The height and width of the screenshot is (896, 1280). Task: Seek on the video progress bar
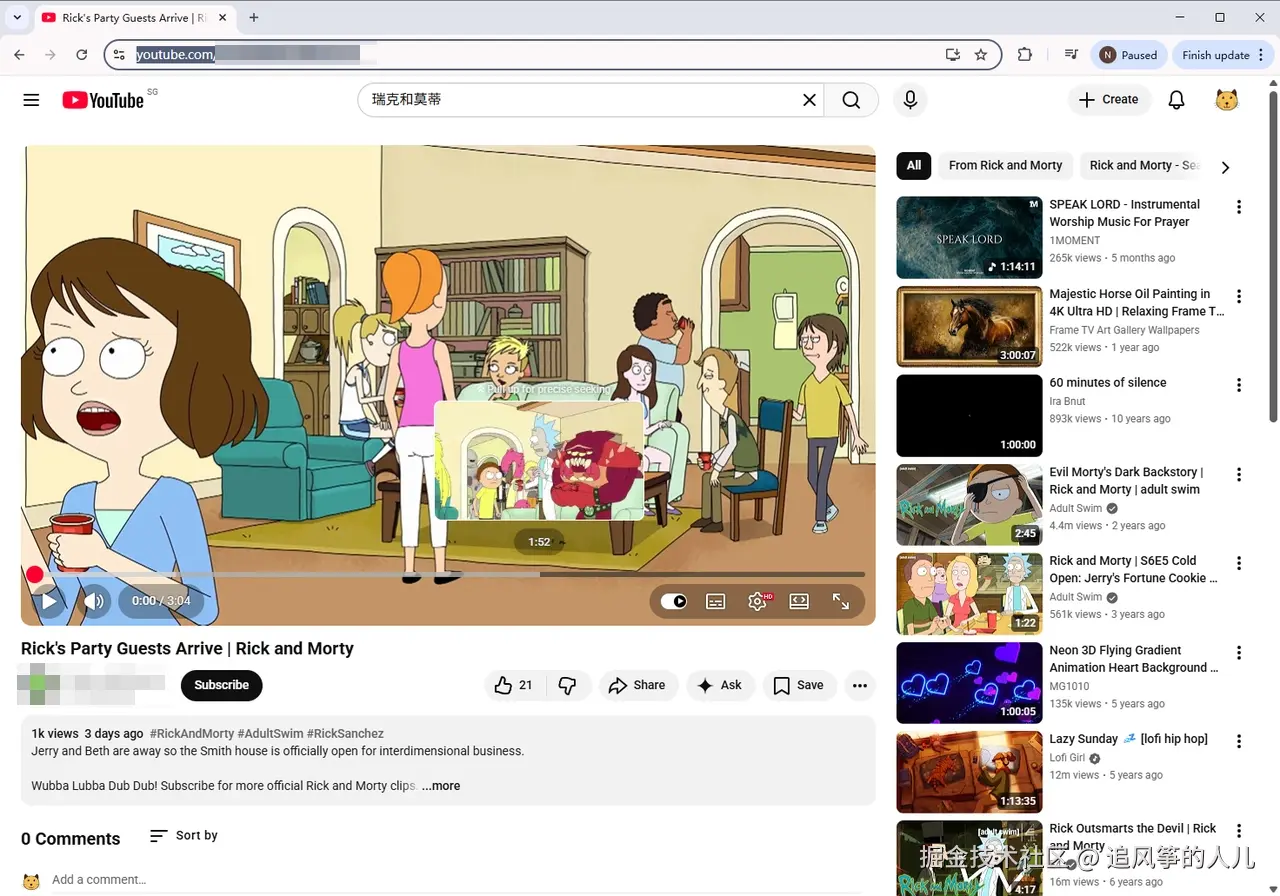coord(449,574)
